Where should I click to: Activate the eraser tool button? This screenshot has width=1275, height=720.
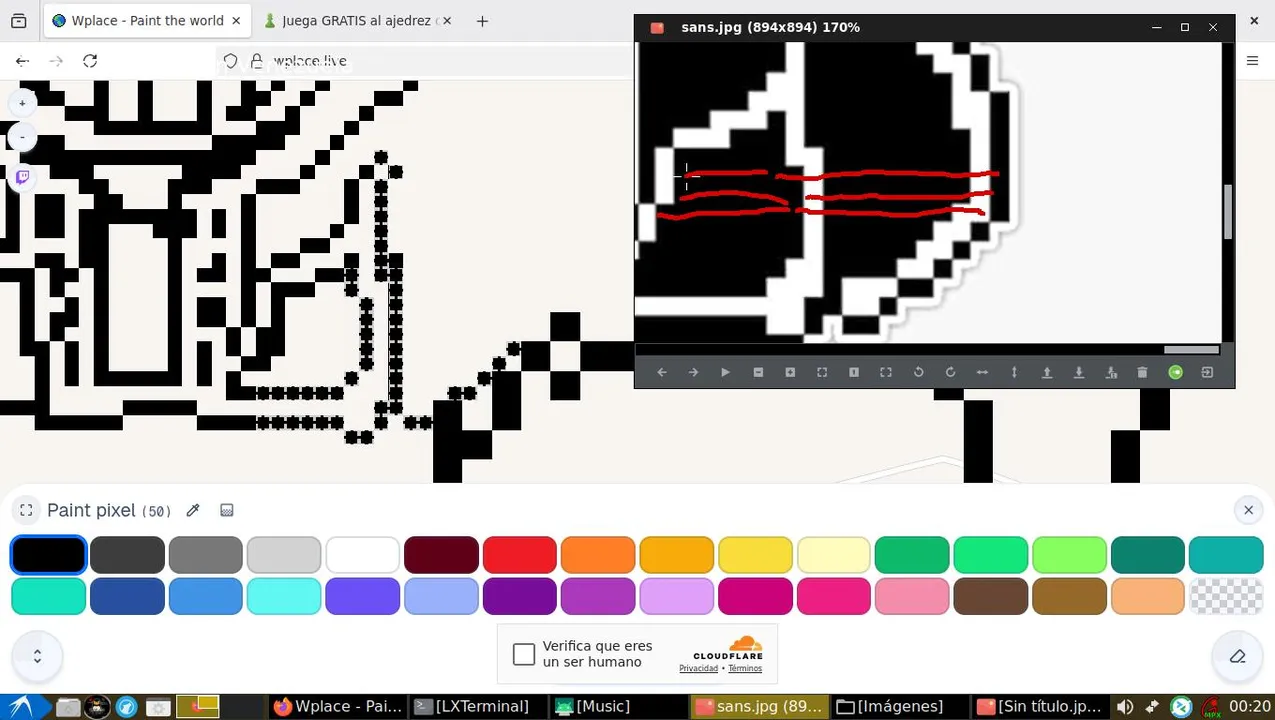click(x=1237, y=657)
